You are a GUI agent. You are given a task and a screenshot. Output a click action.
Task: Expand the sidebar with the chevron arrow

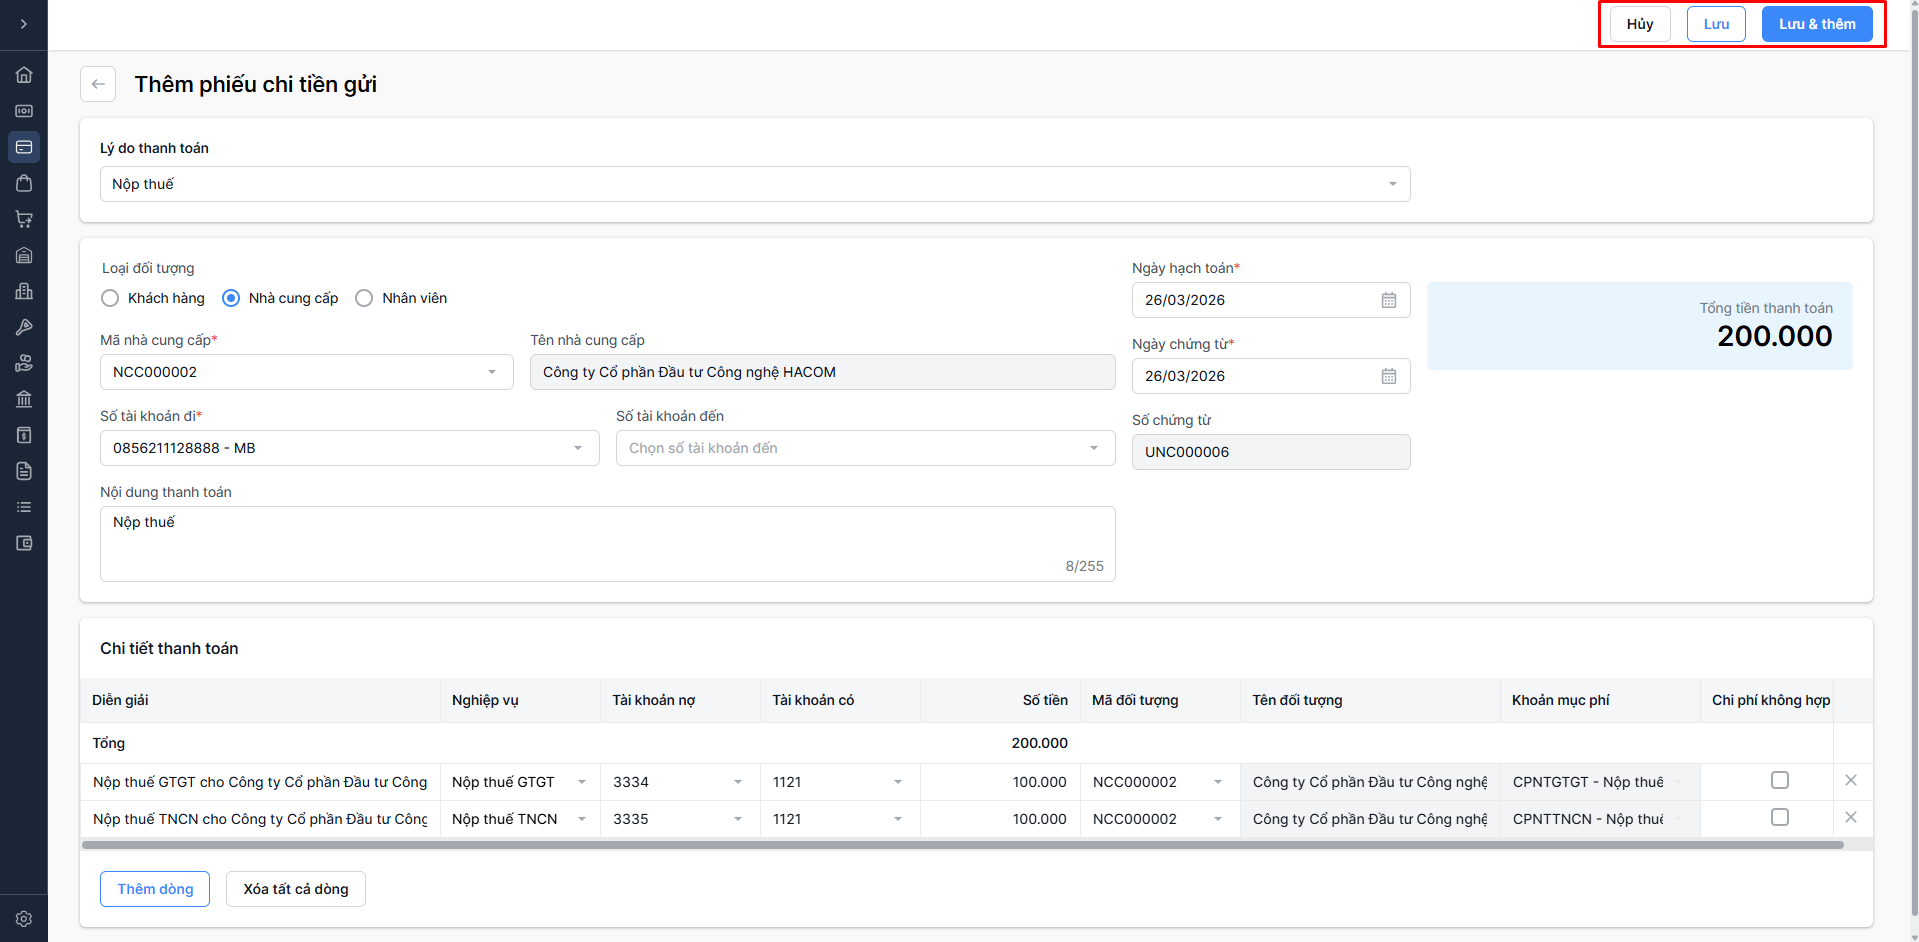(24, 24)
